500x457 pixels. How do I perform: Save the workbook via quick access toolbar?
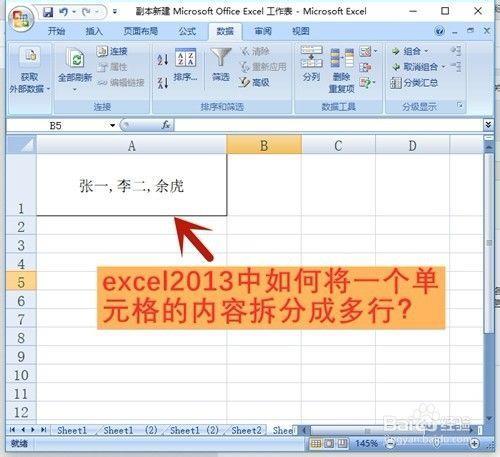(48, 13)
